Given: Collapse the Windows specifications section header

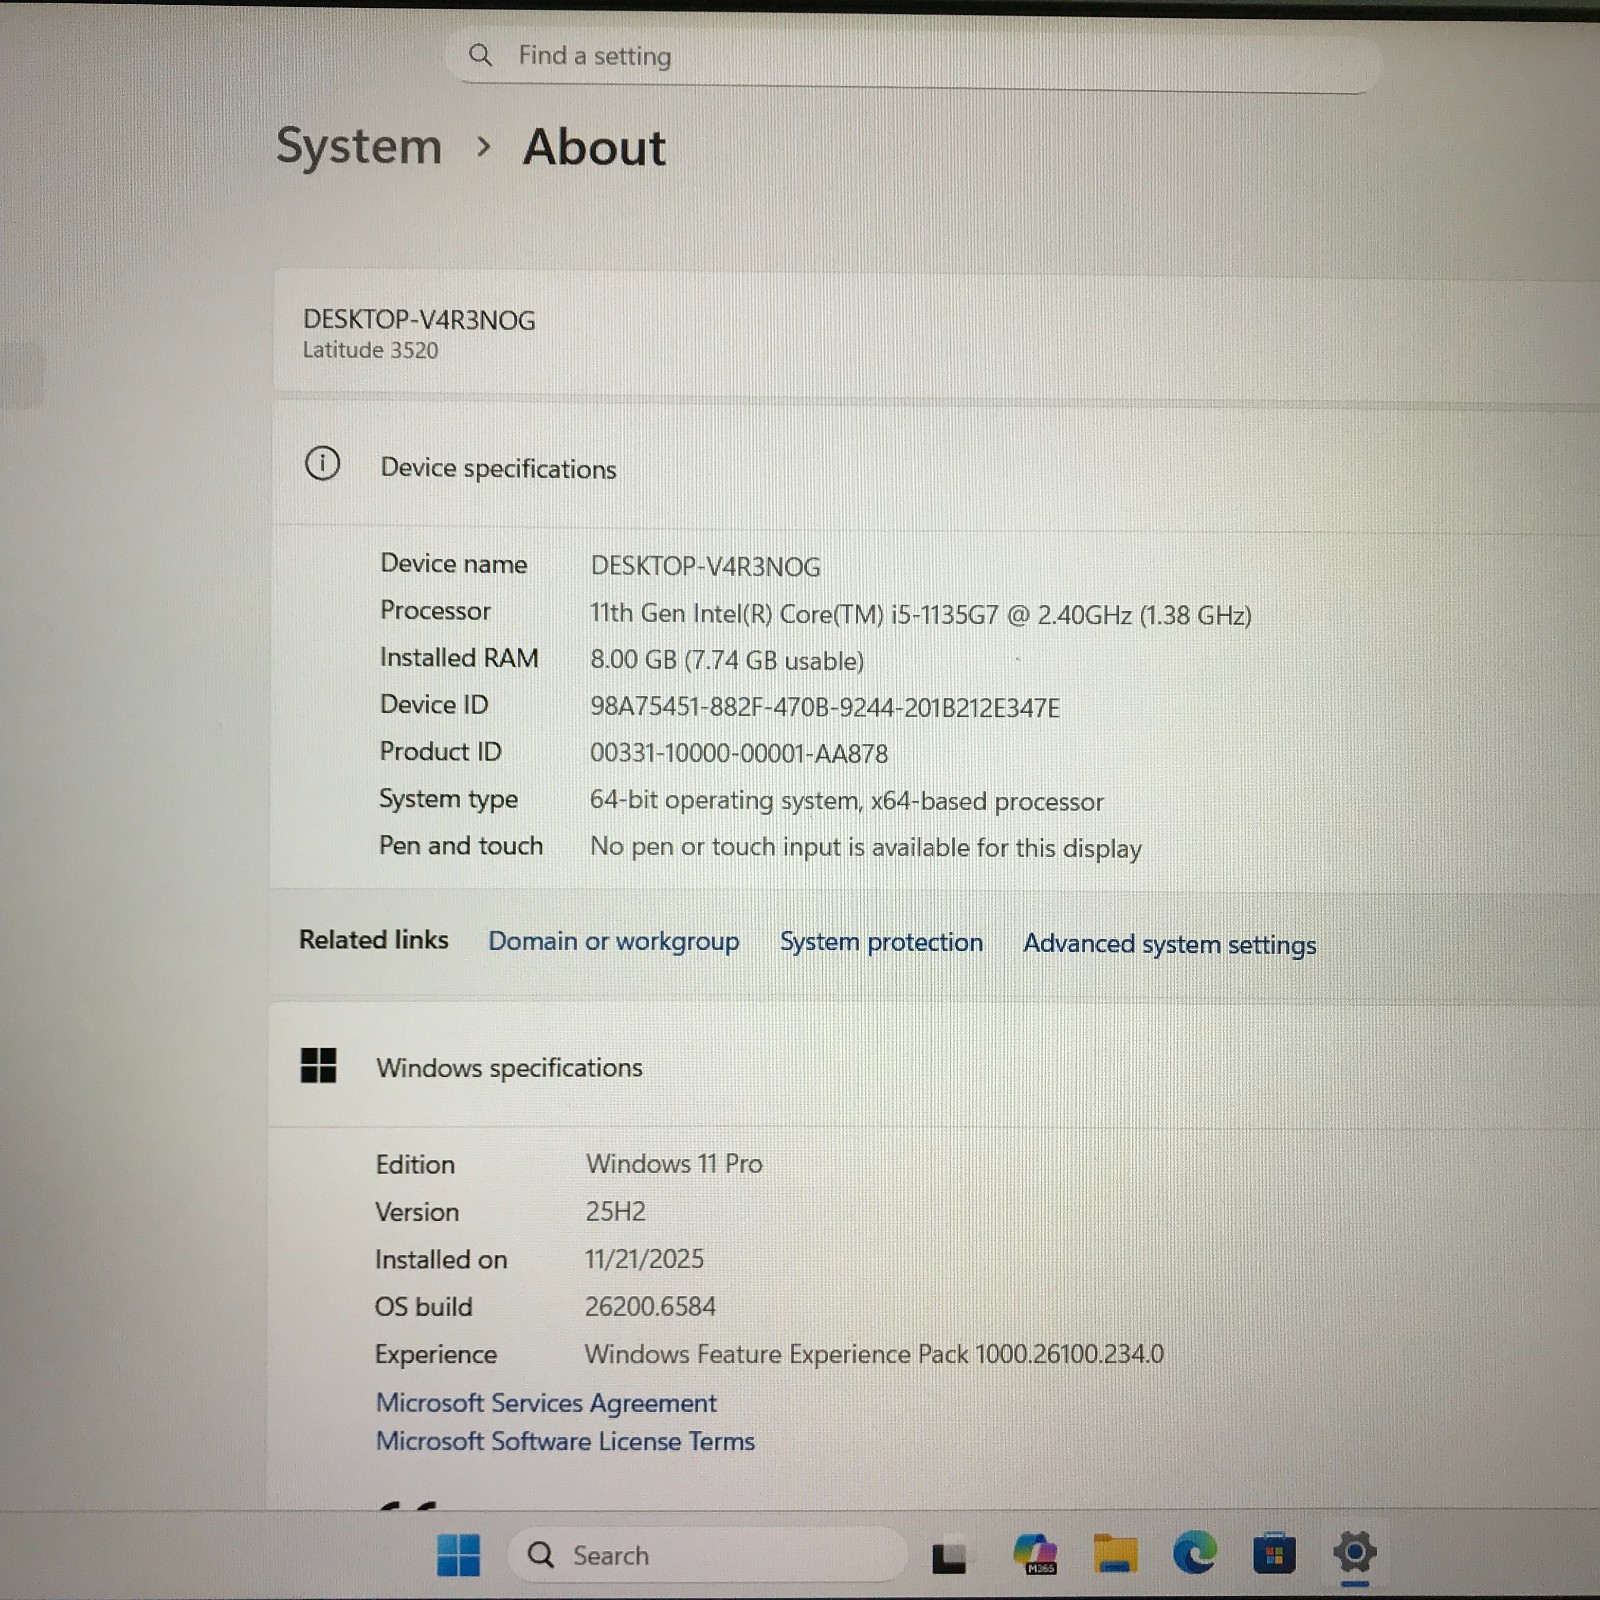Looking at the screenshot, I should pyautogui.click(x=933, y=1067).
